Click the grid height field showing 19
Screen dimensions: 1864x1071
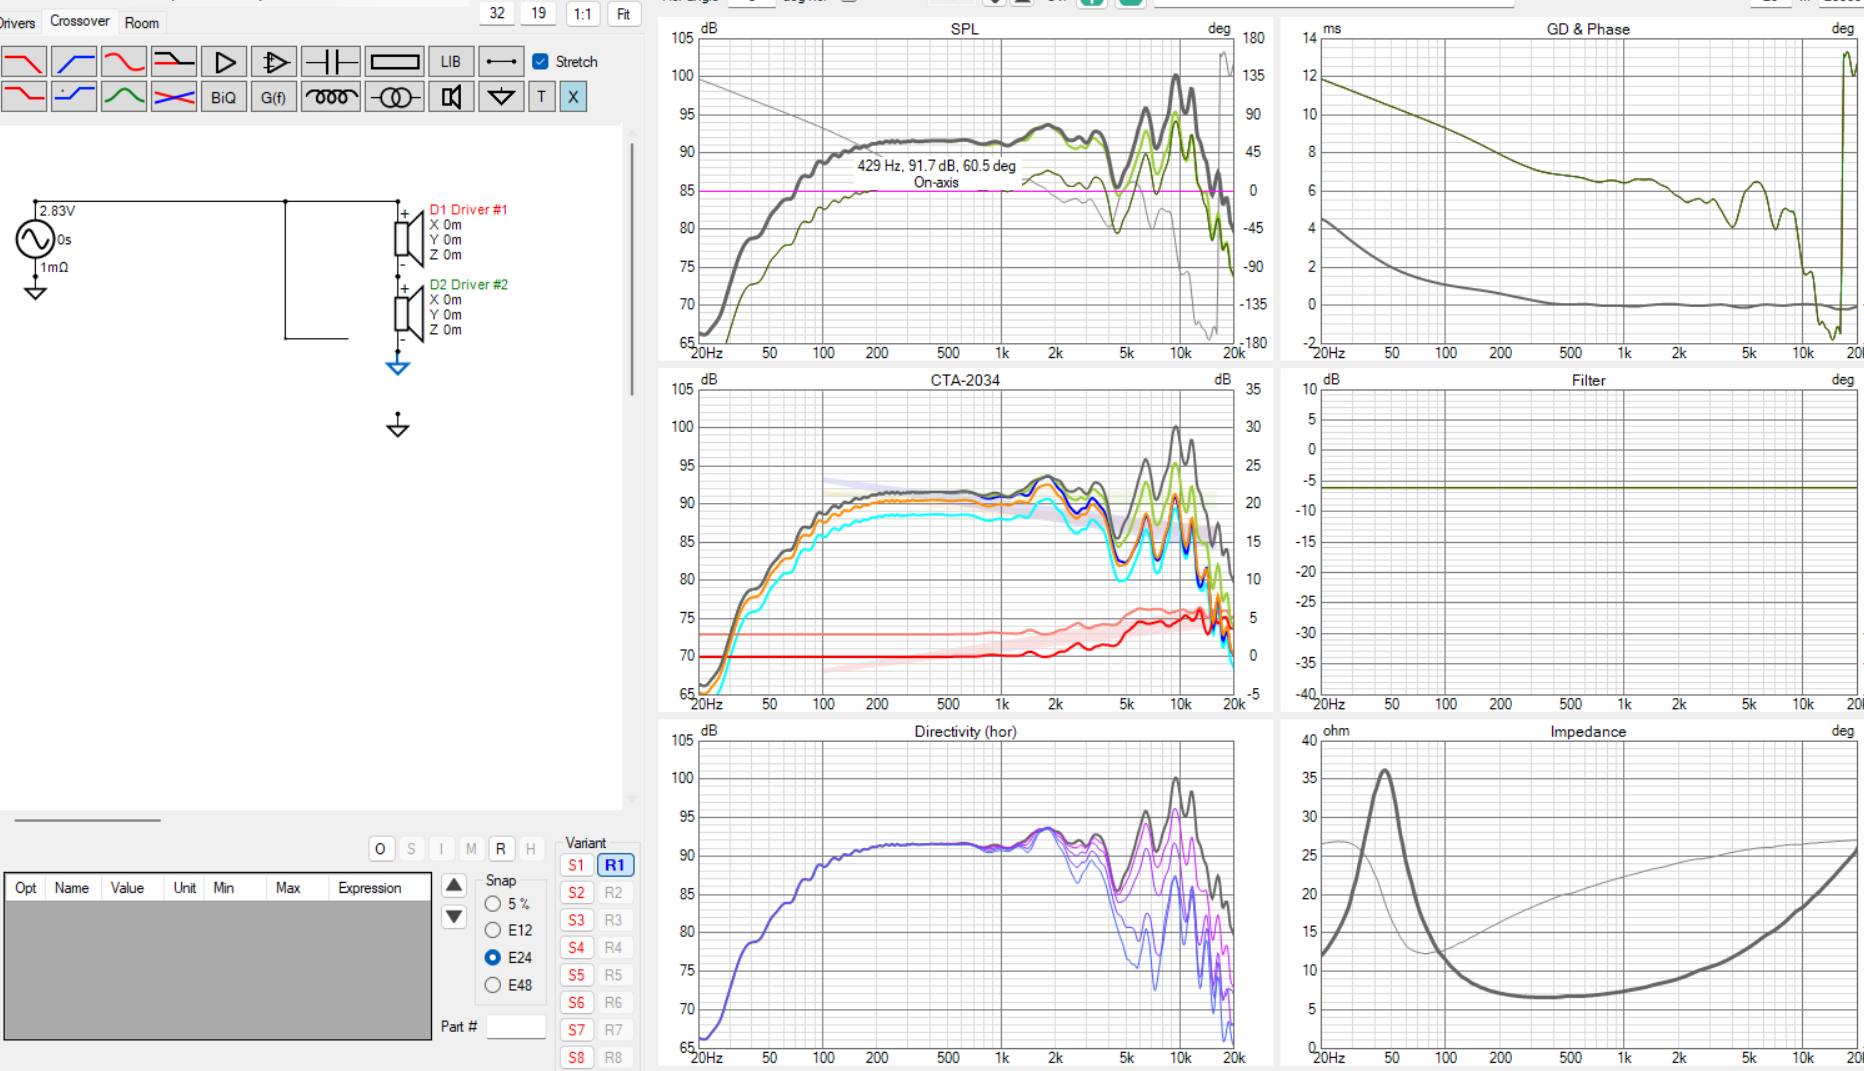point(538,13)
